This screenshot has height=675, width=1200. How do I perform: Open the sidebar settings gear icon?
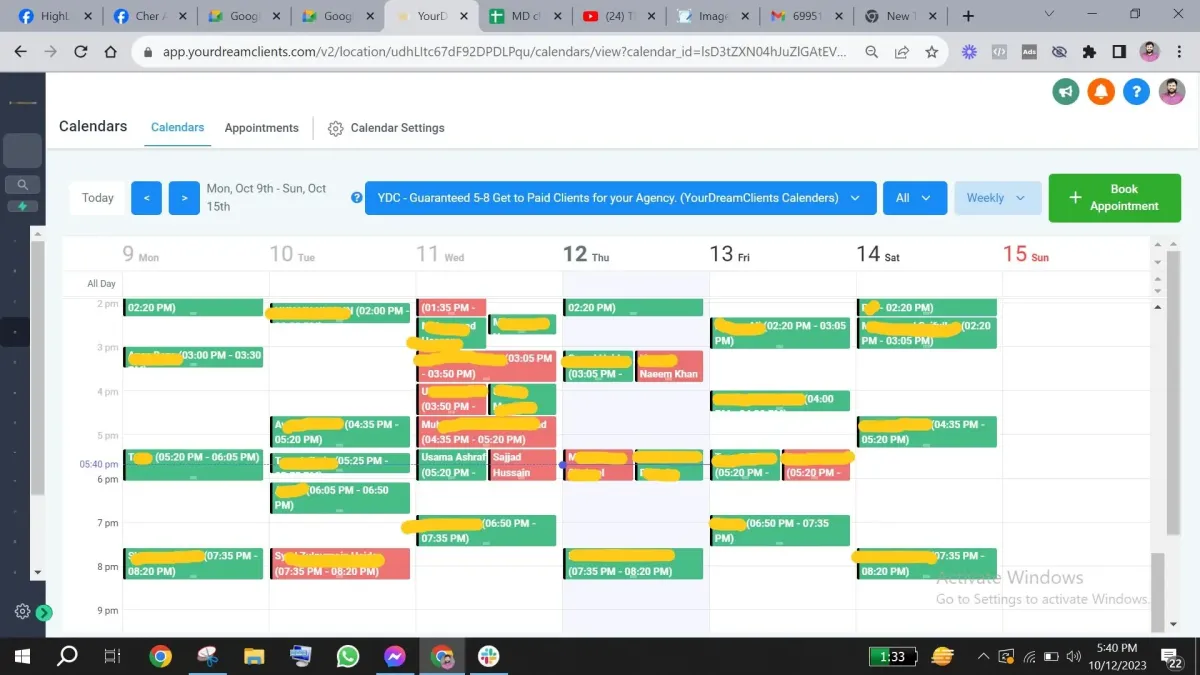(22, 611)
